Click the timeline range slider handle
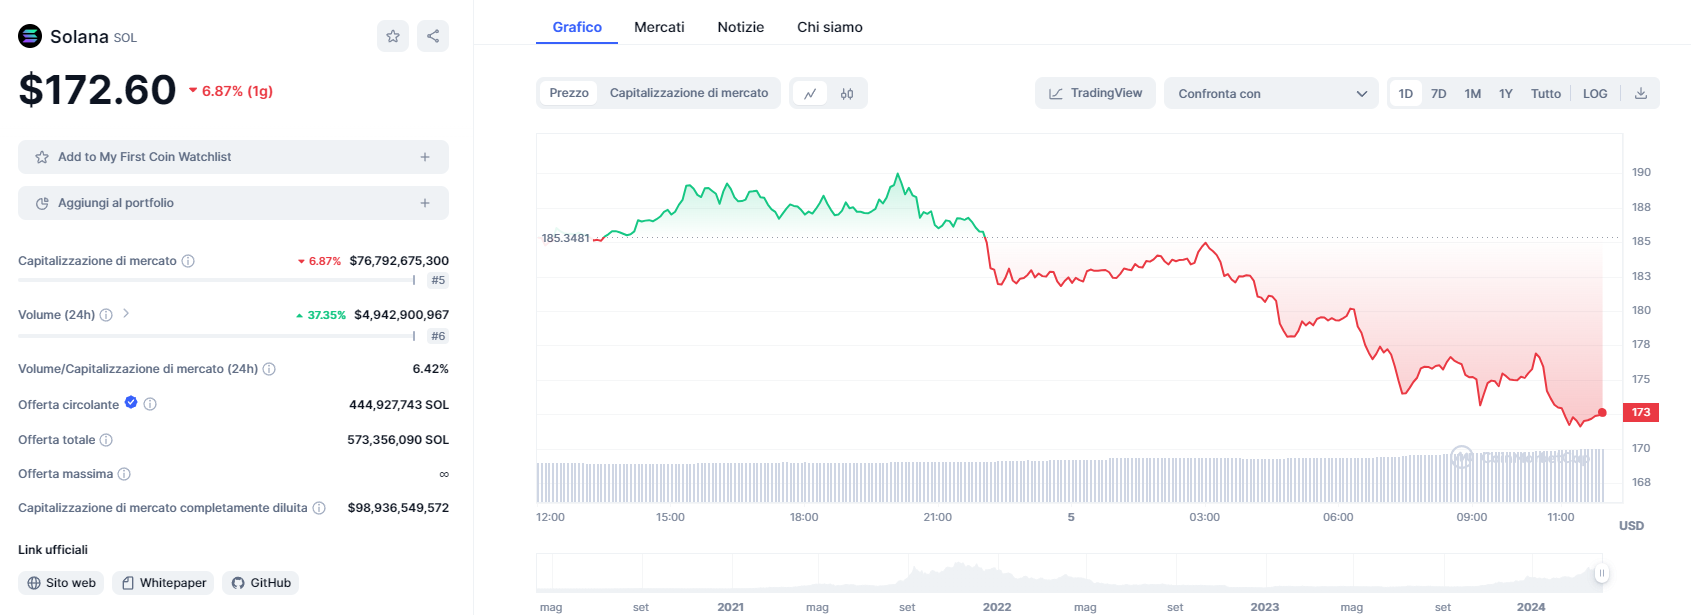1691x615 pixels. (1602, 573)
